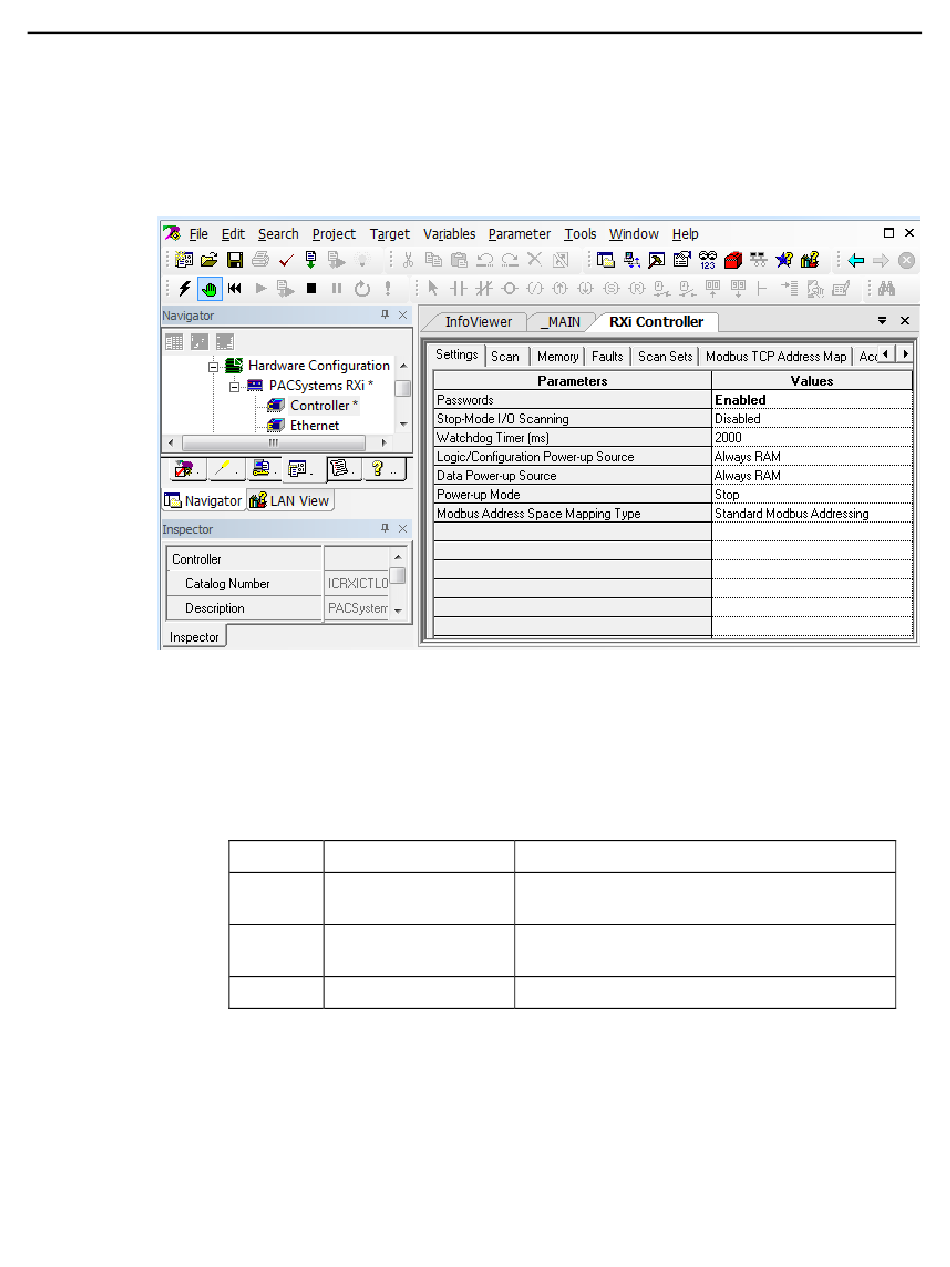
Task: Click the Navigator yellow question mark tab
Action: coord(385,468)
